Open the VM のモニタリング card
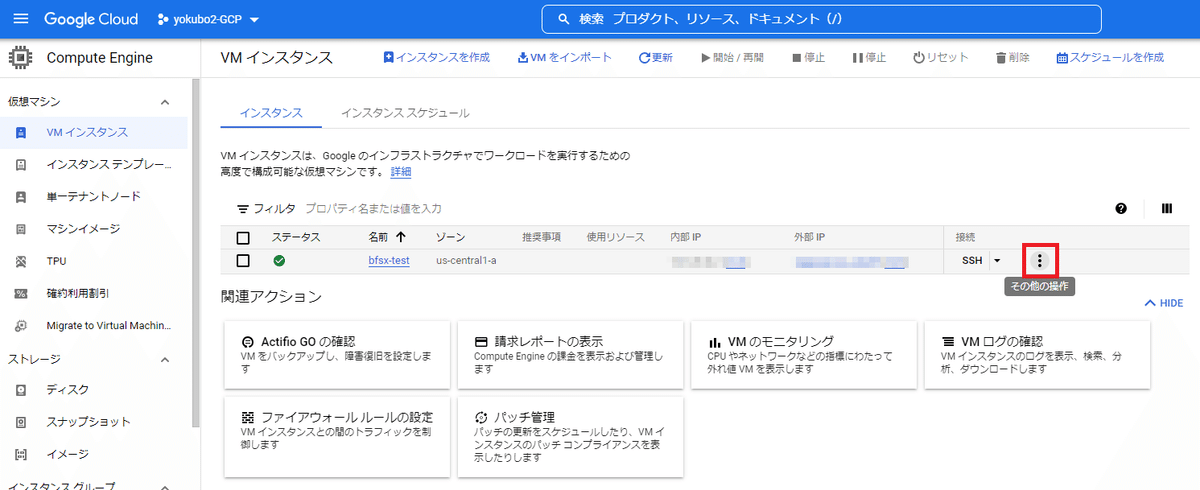The width and height of the screenshot is (1200, 490). 805,355
